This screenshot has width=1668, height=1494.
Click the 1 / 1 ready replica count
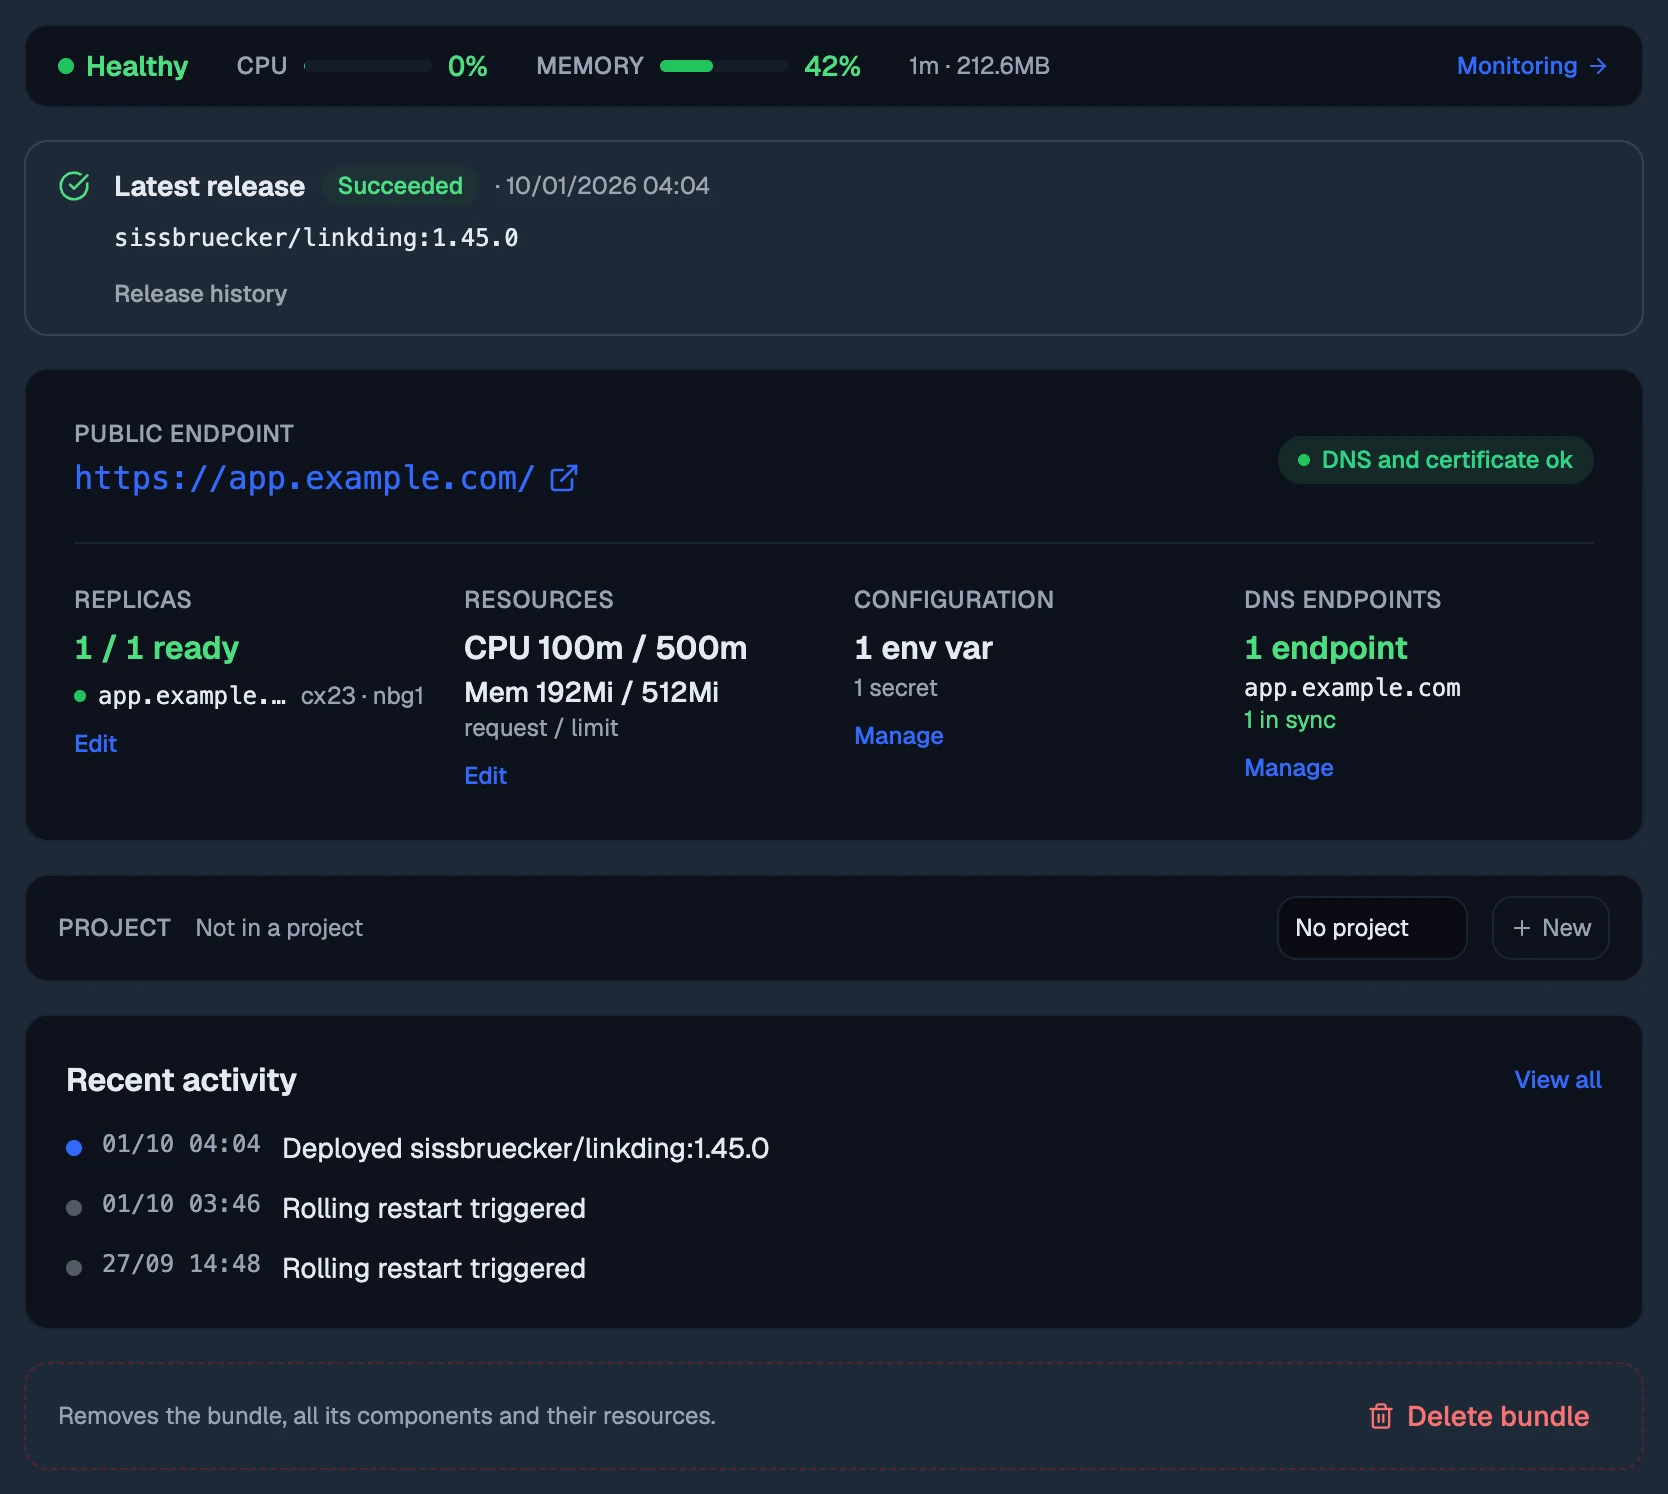click(157, 648)
